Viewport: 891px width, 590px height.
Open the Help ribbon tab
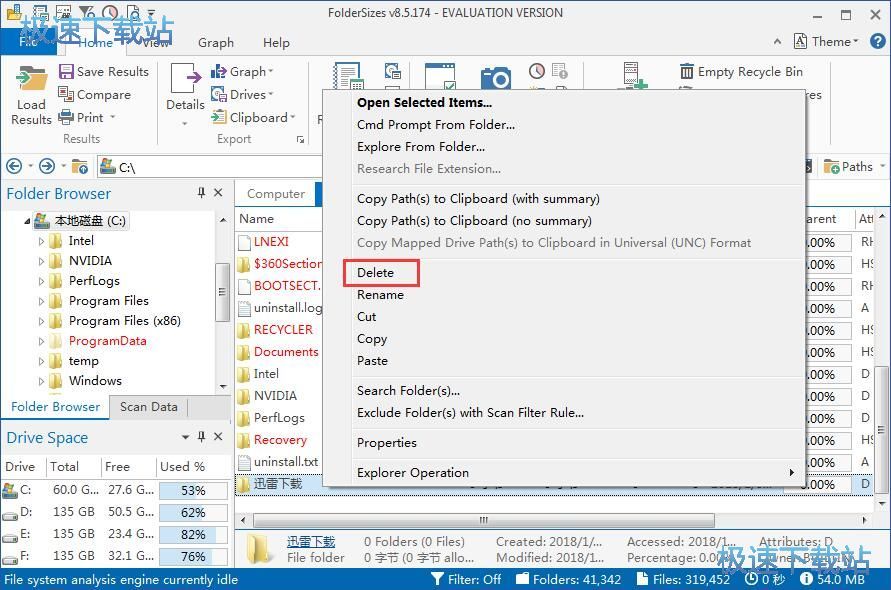[276, 43]
